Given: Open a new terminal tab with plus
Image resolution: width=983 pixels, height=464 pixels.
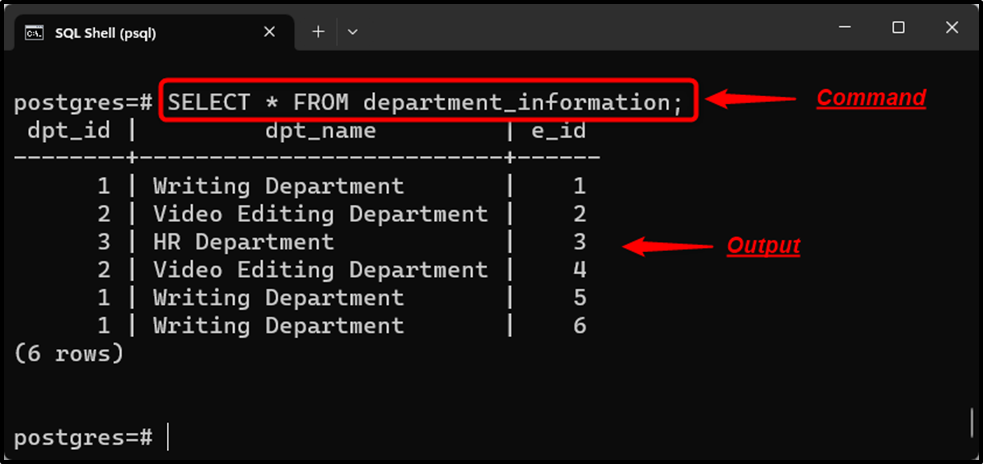Looking at the screenshot, I should (318, 31).
